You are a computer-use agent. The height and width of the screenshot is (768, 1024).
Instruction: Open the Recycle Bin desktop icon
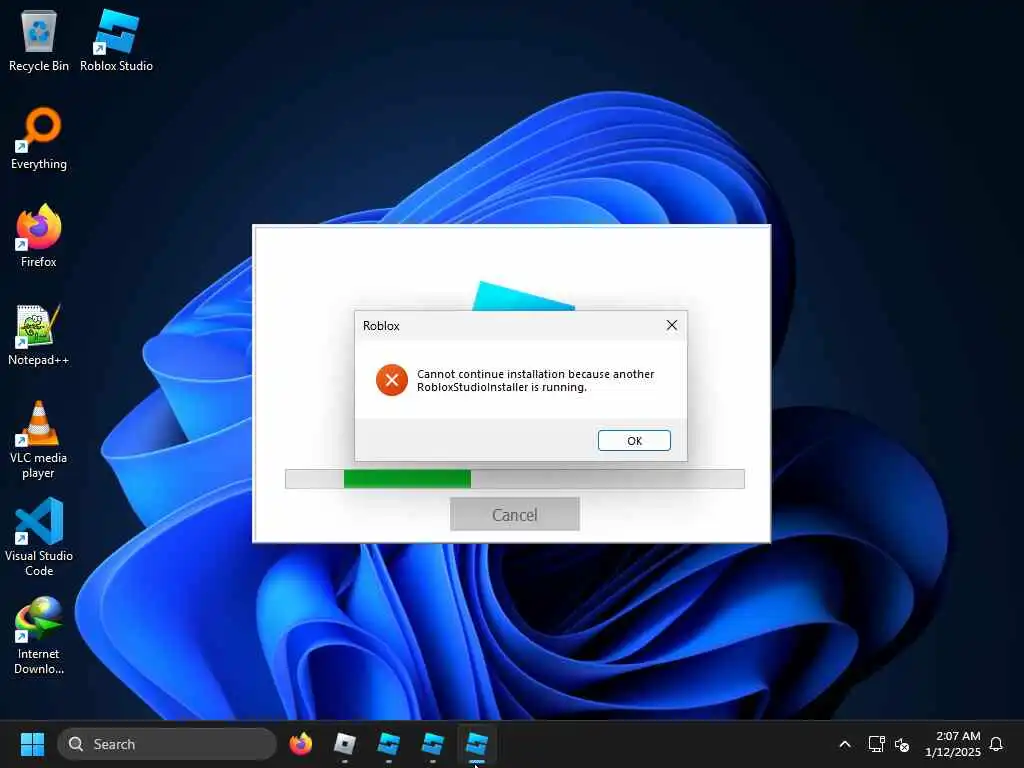coord(39,40)
